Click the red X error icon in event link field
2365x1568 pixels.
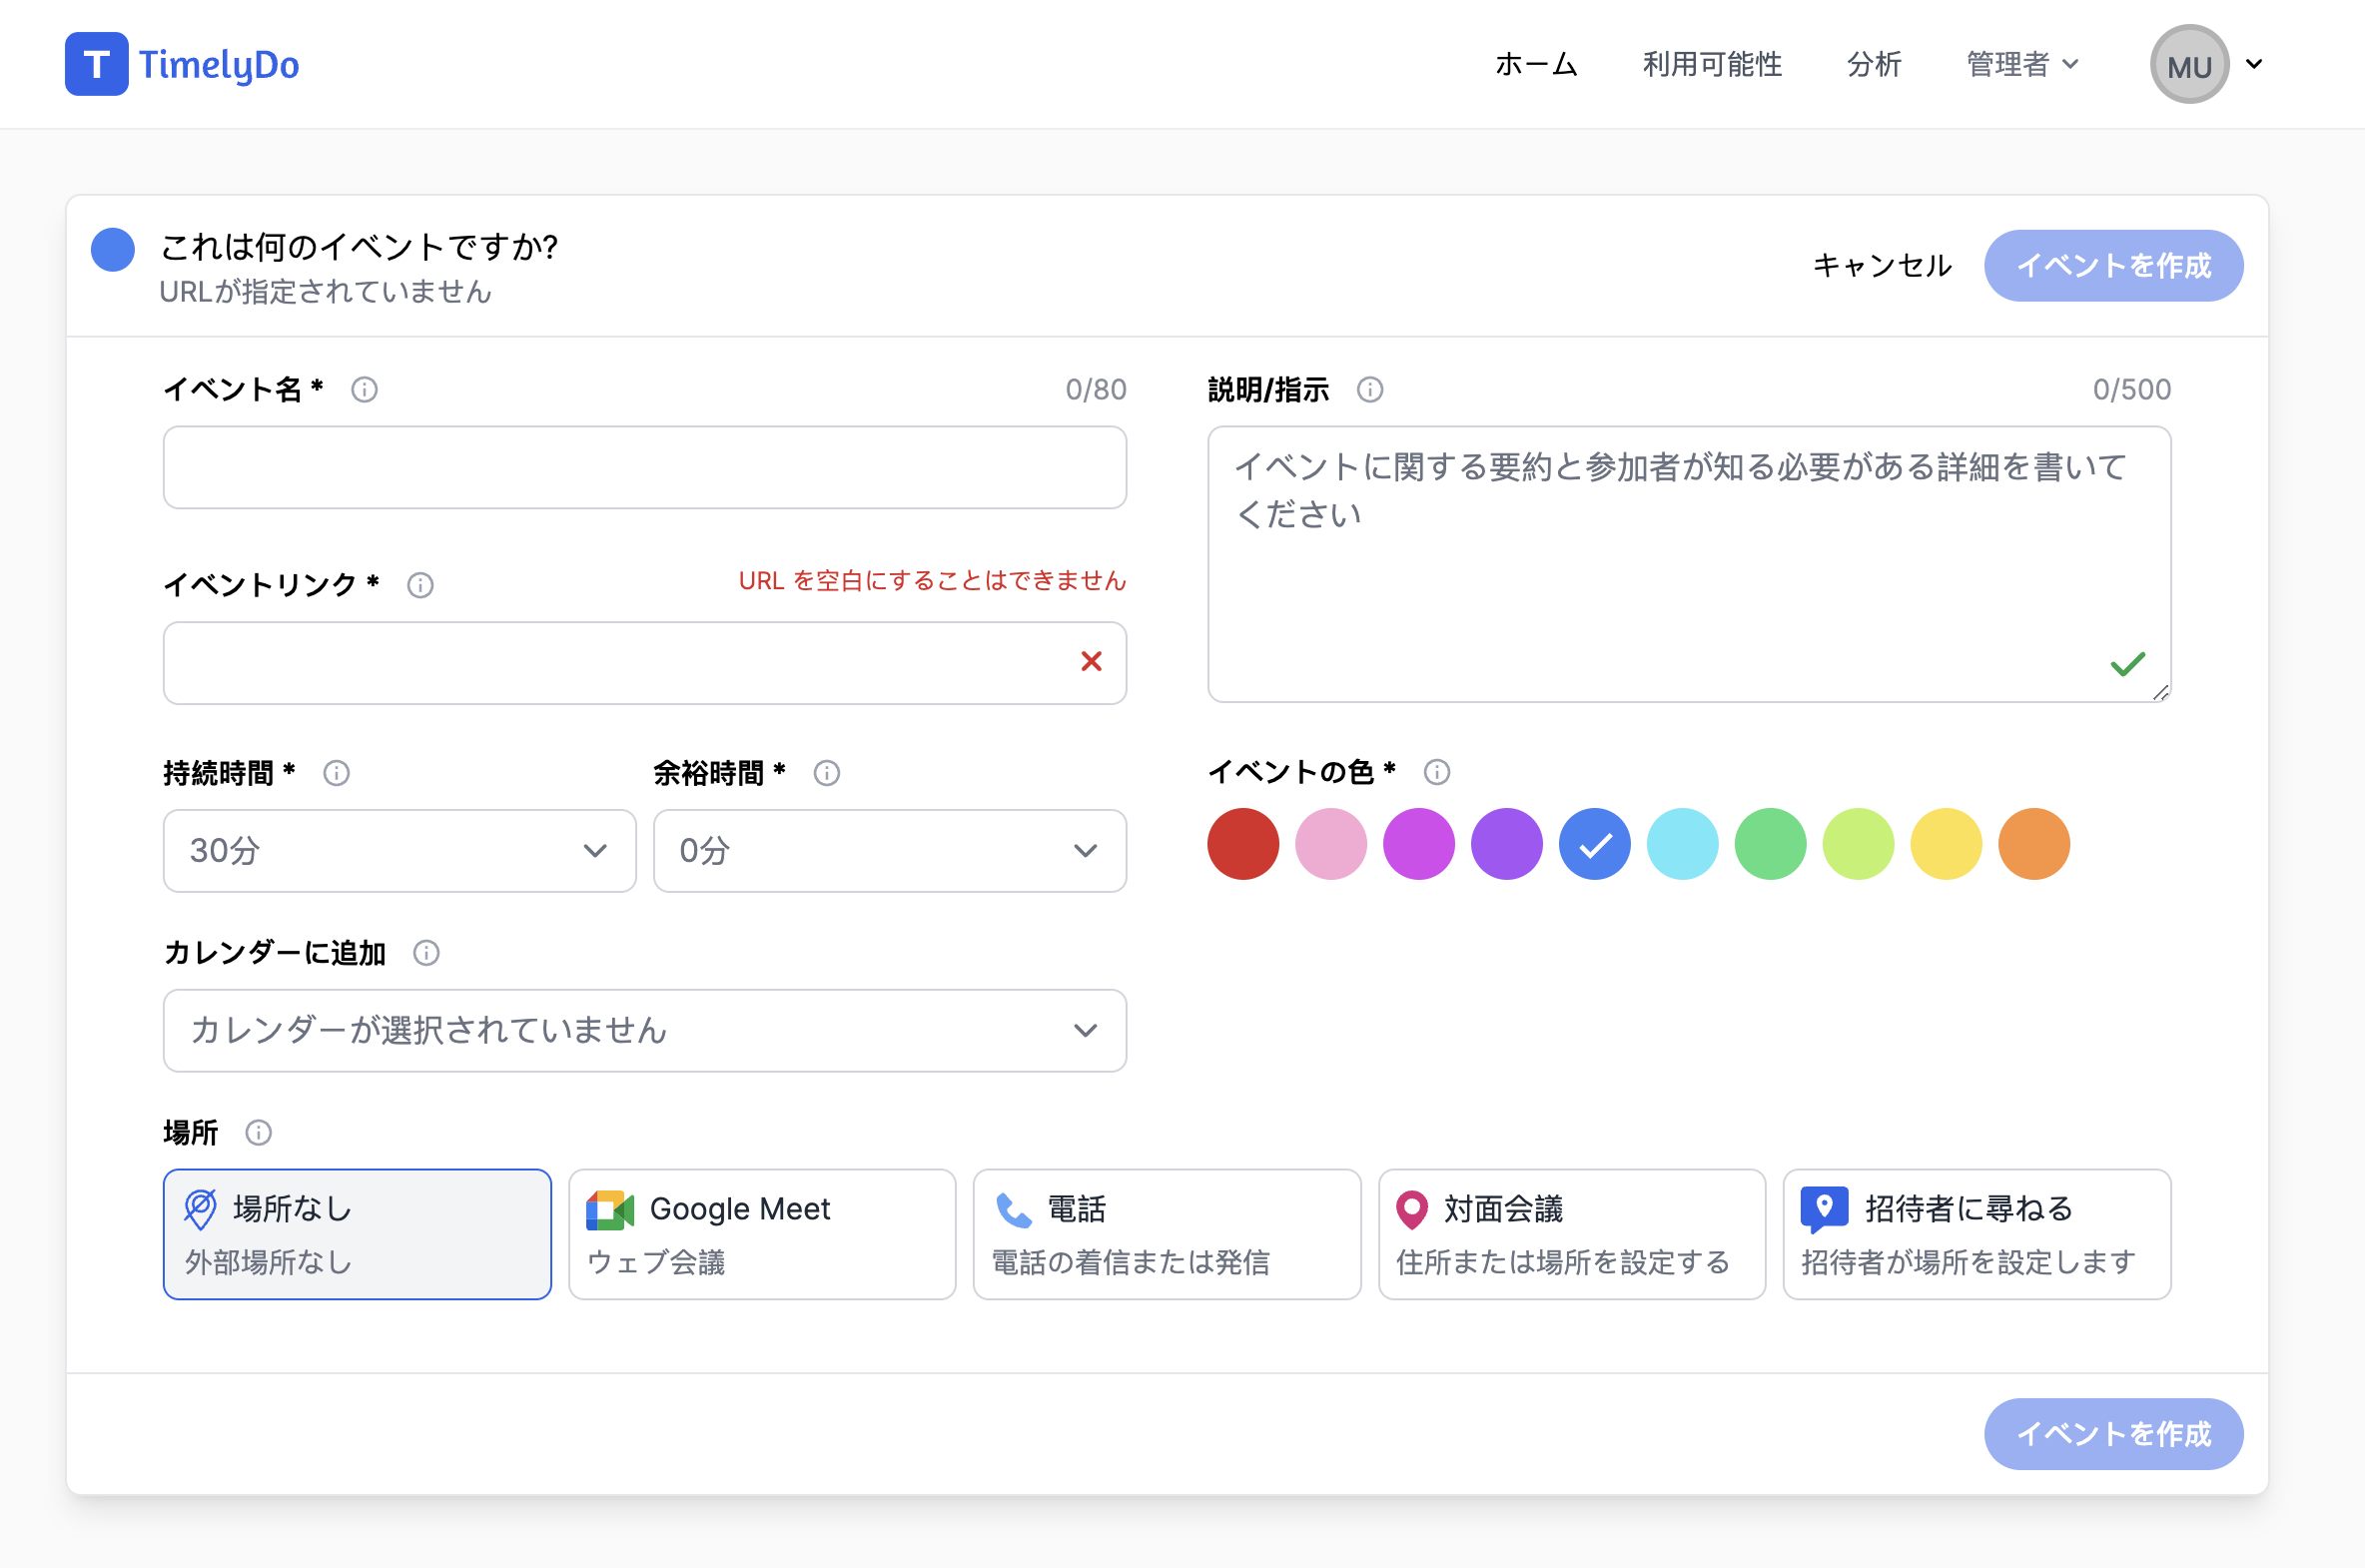1091,661
